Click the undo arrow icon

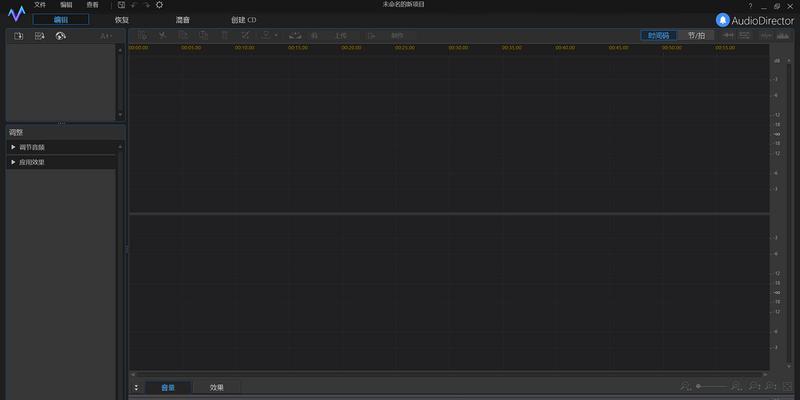pos(134,5)
